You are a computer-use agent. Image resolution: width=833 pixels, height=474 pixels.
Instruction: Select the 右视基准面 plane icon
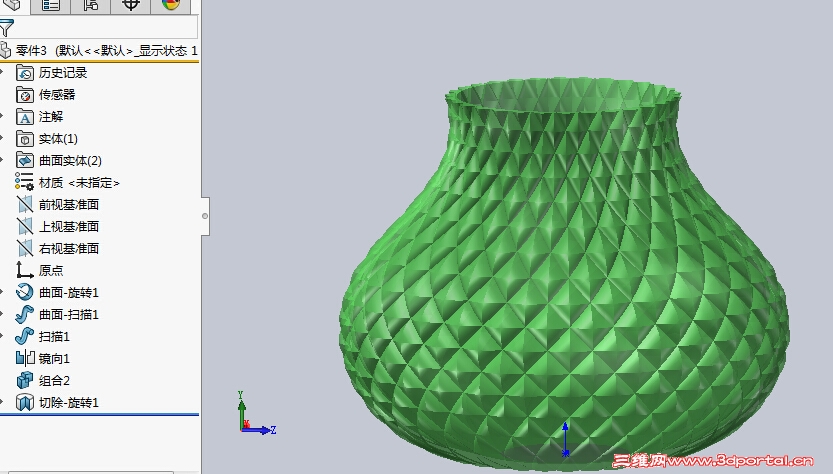25,249
